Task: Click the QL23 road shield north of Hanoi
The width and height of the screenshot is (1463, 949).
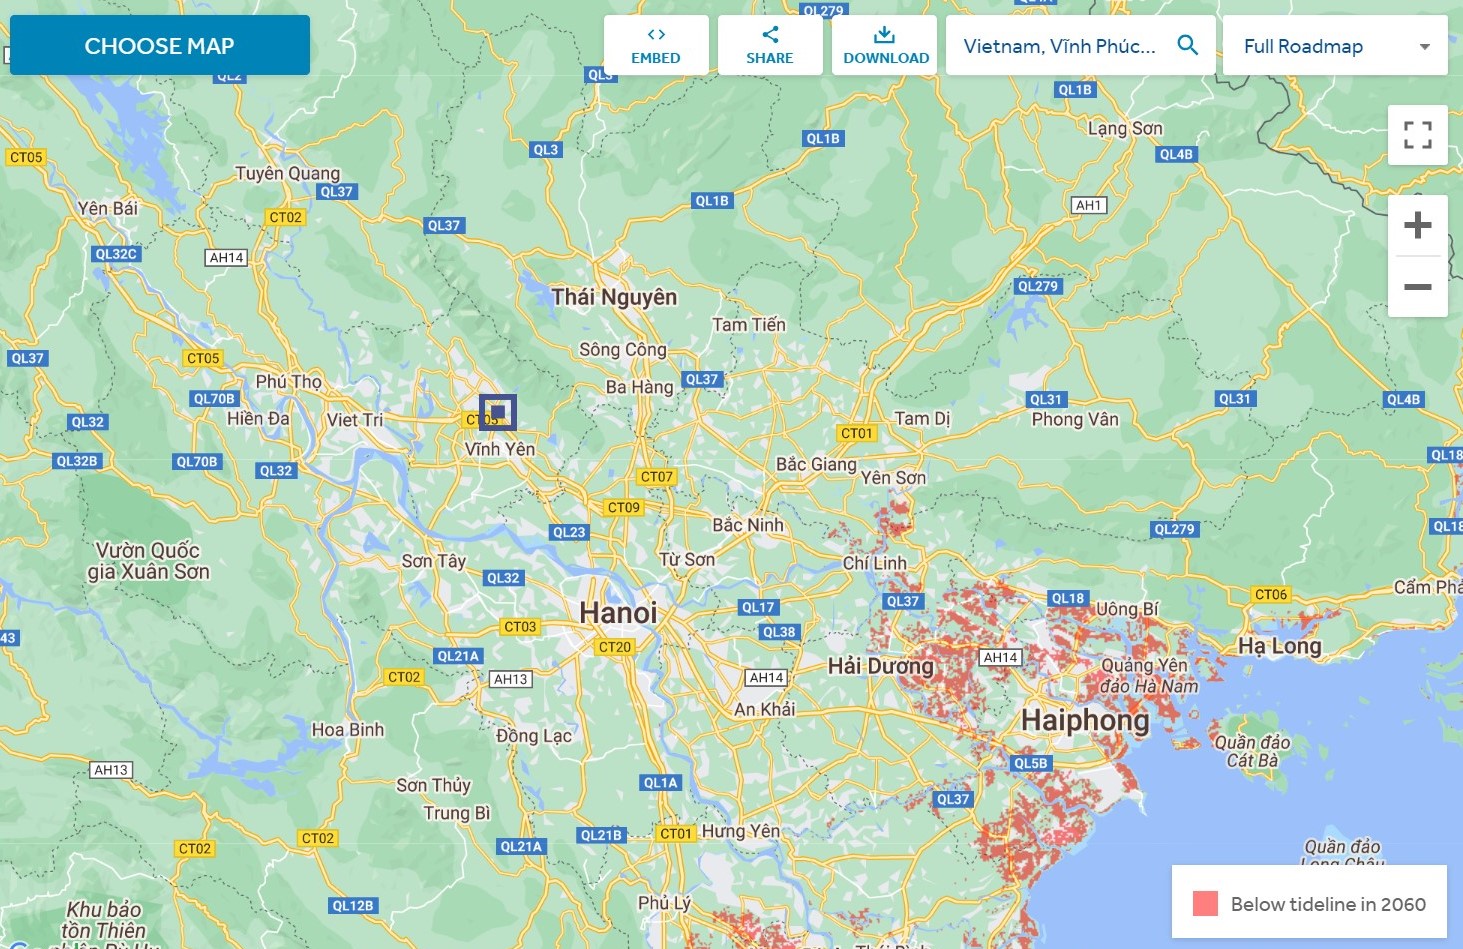Action: (569, 532)
